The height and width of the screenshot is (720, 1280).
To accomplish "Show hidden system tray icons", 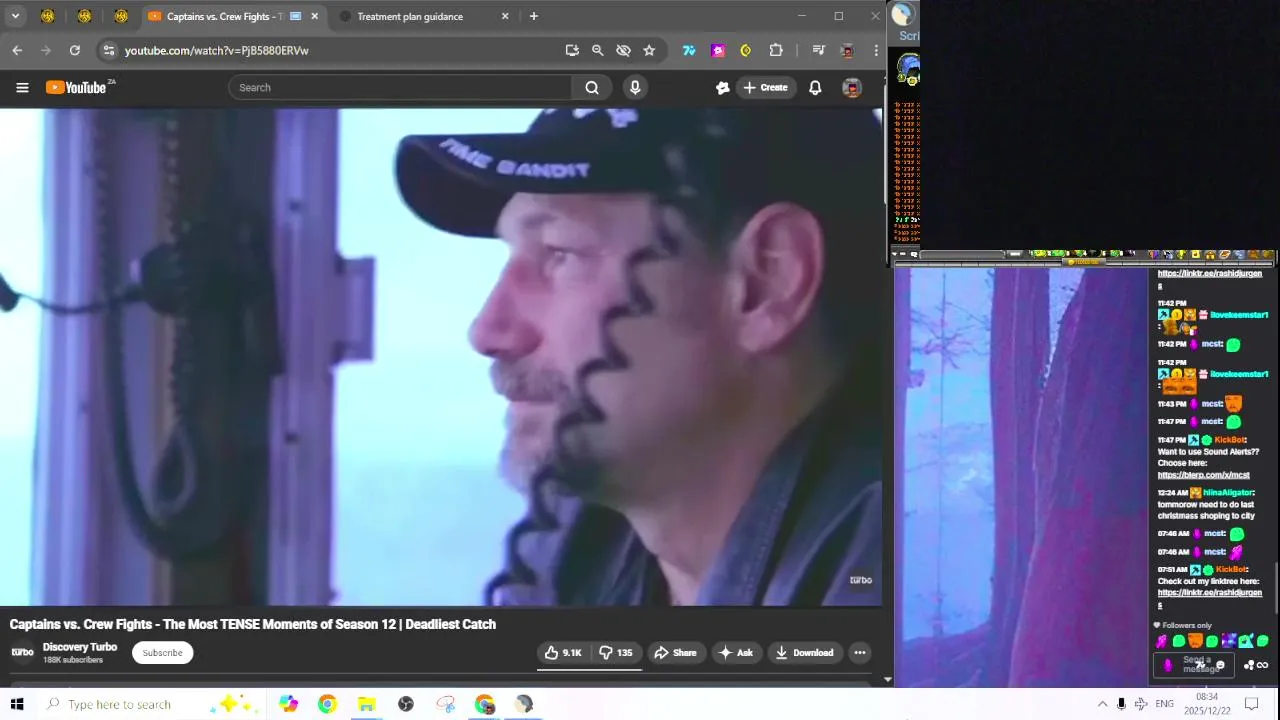I will pyautogui.click(x=1102, y=704).
